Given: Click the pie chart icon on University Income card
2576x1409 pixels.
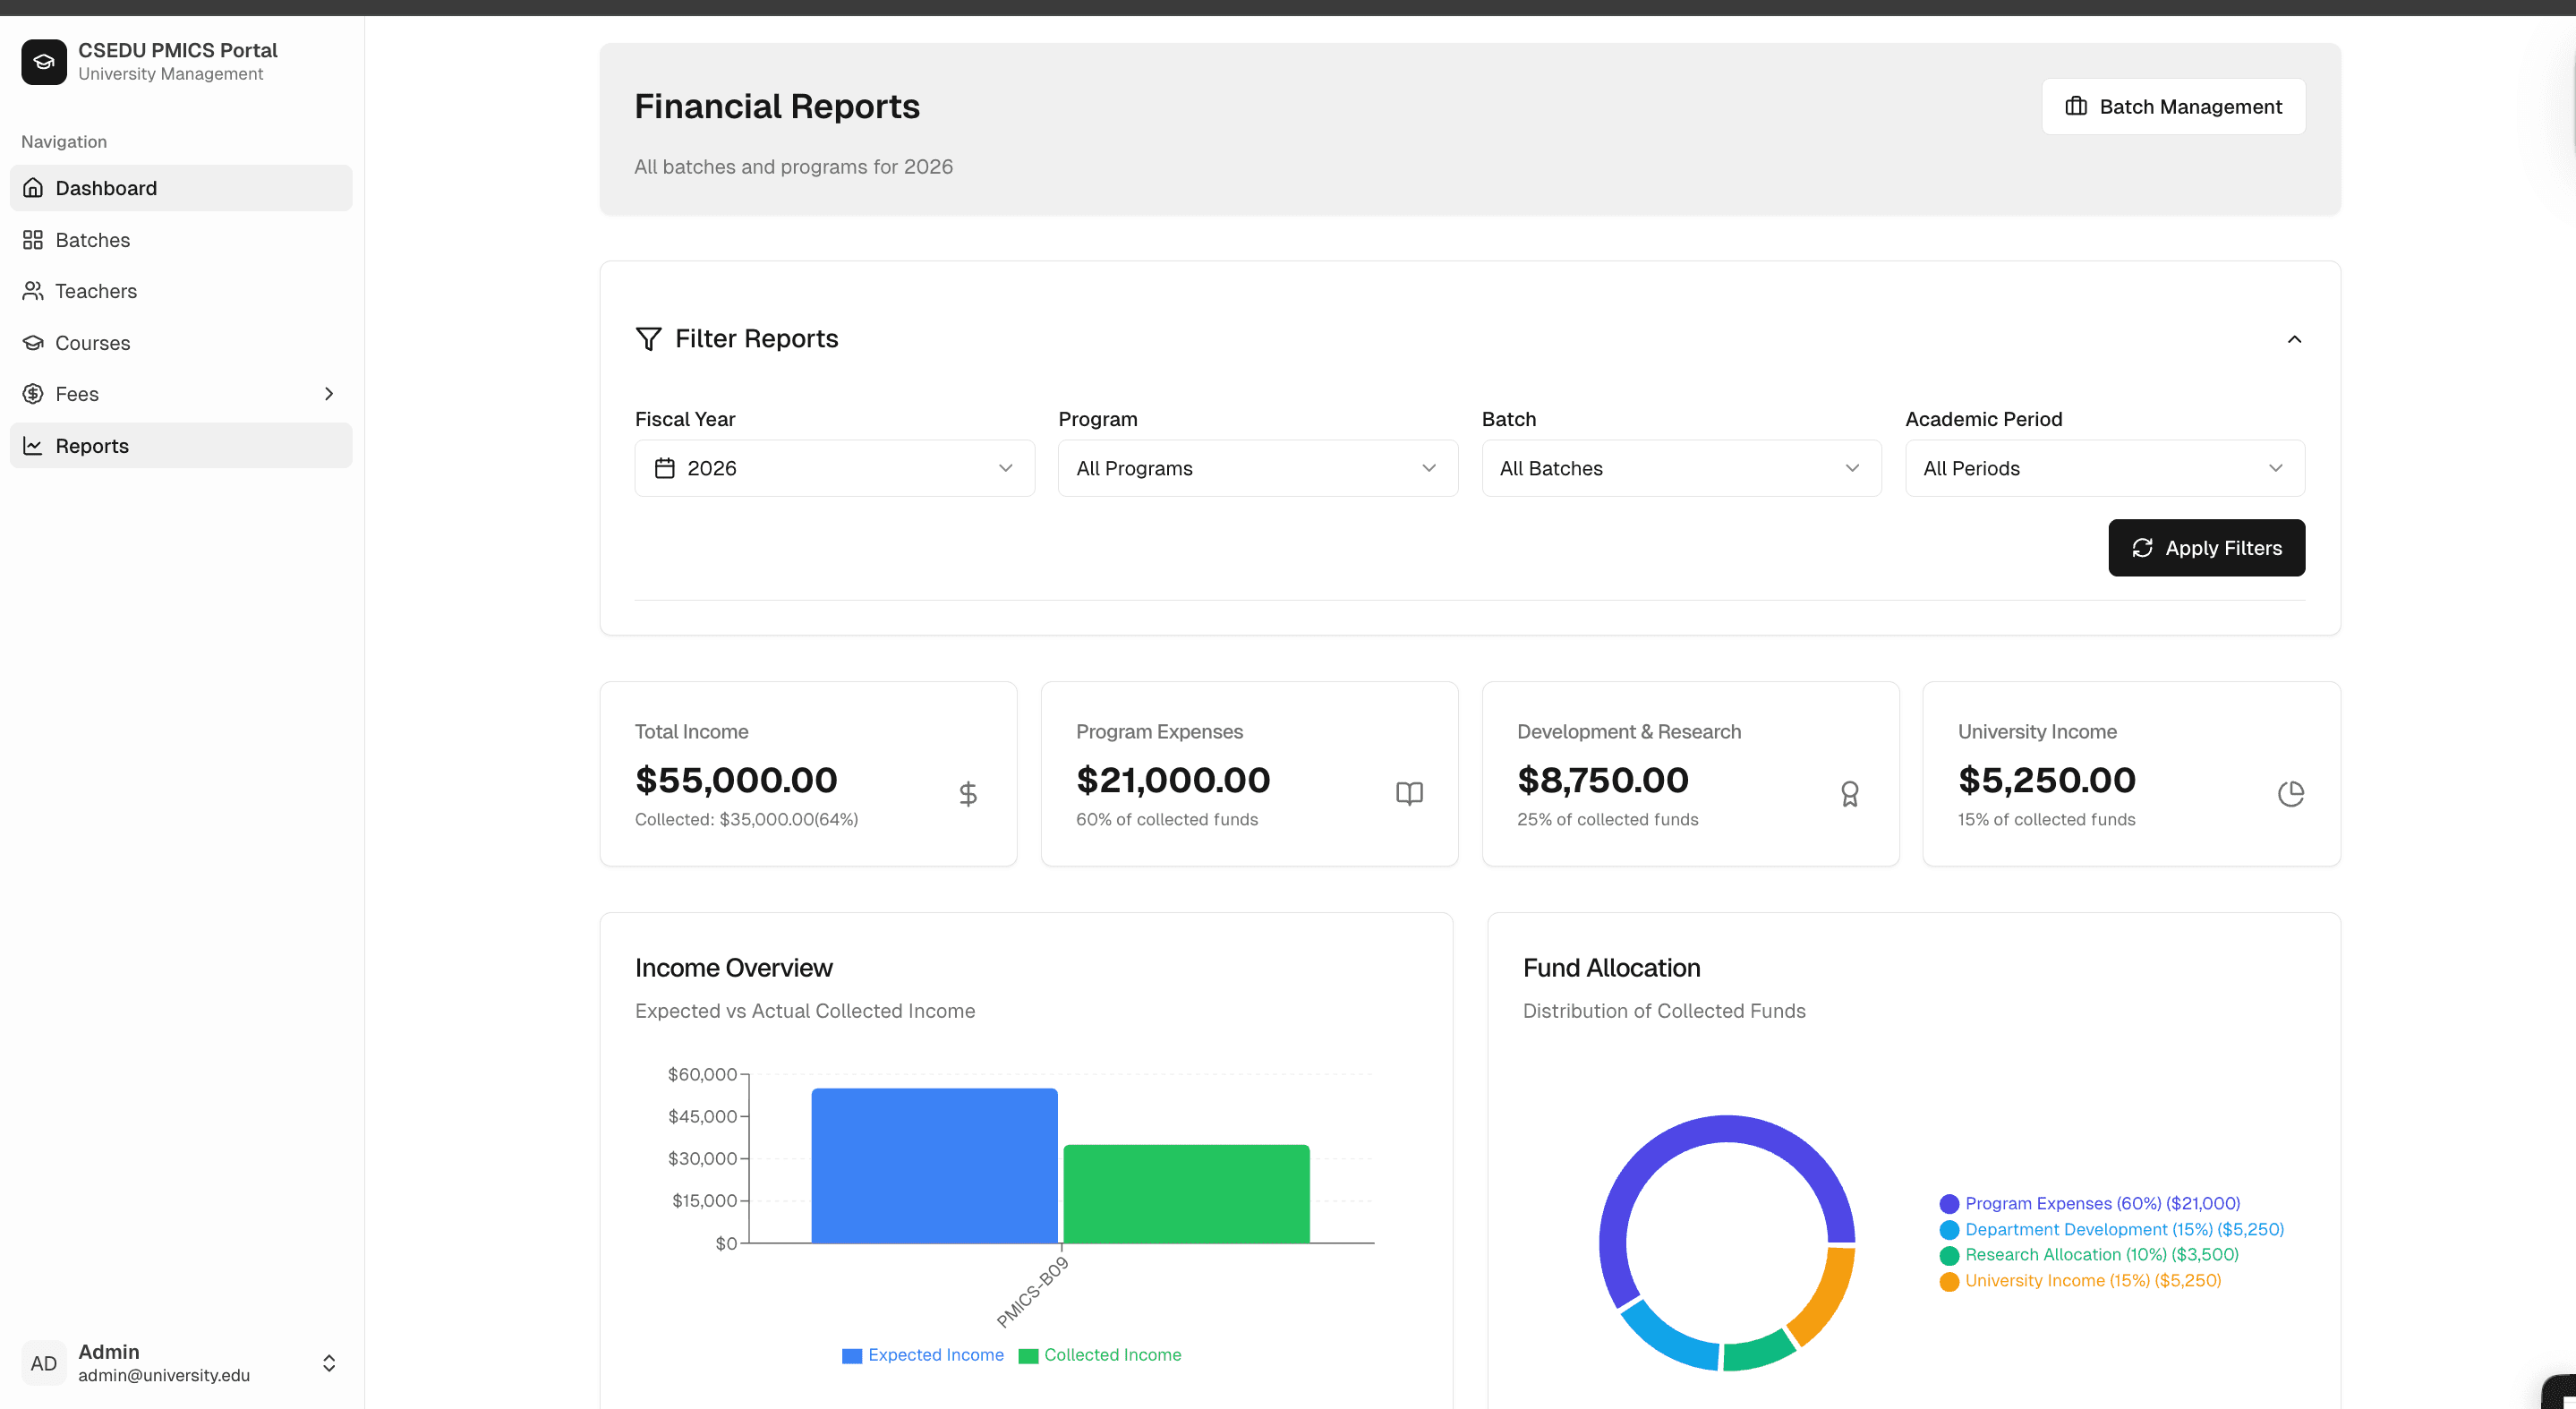Looking at the screenshot, I should (2291, 794).
